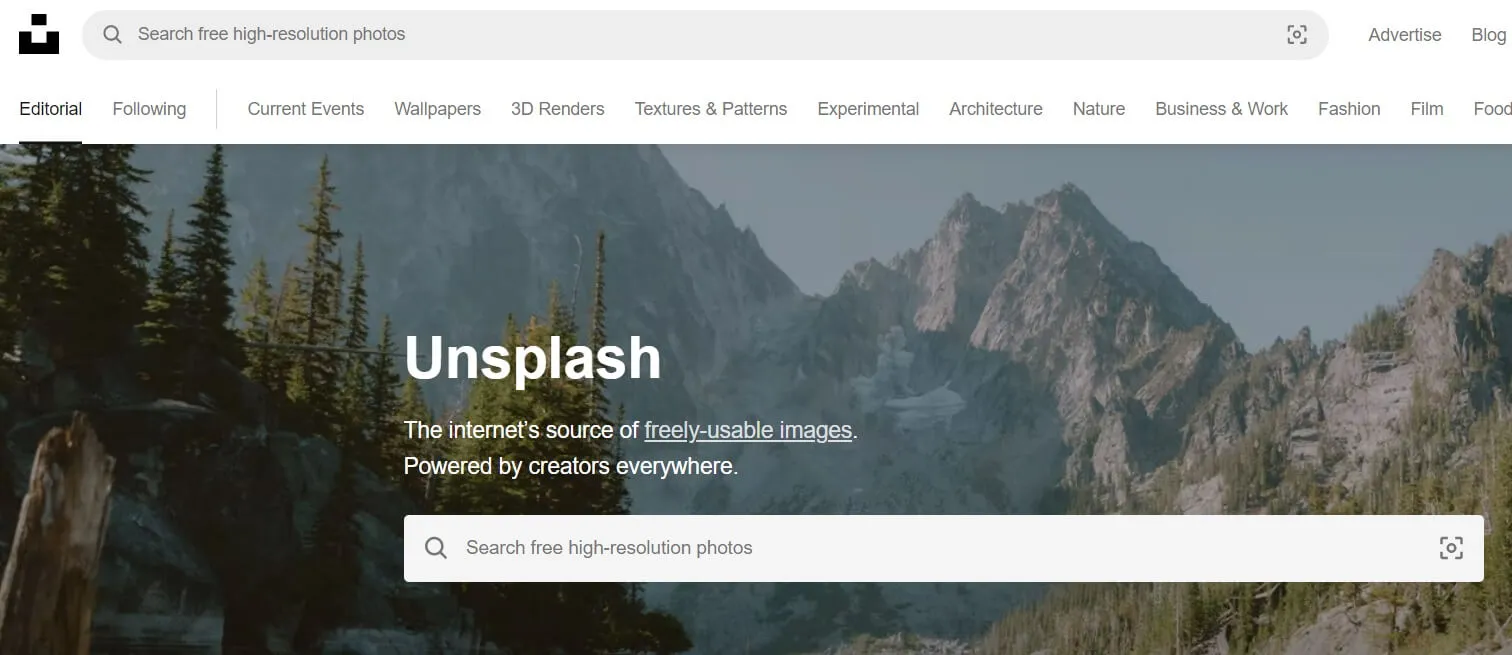Focus the top search photos field

(x=705, y=35)
